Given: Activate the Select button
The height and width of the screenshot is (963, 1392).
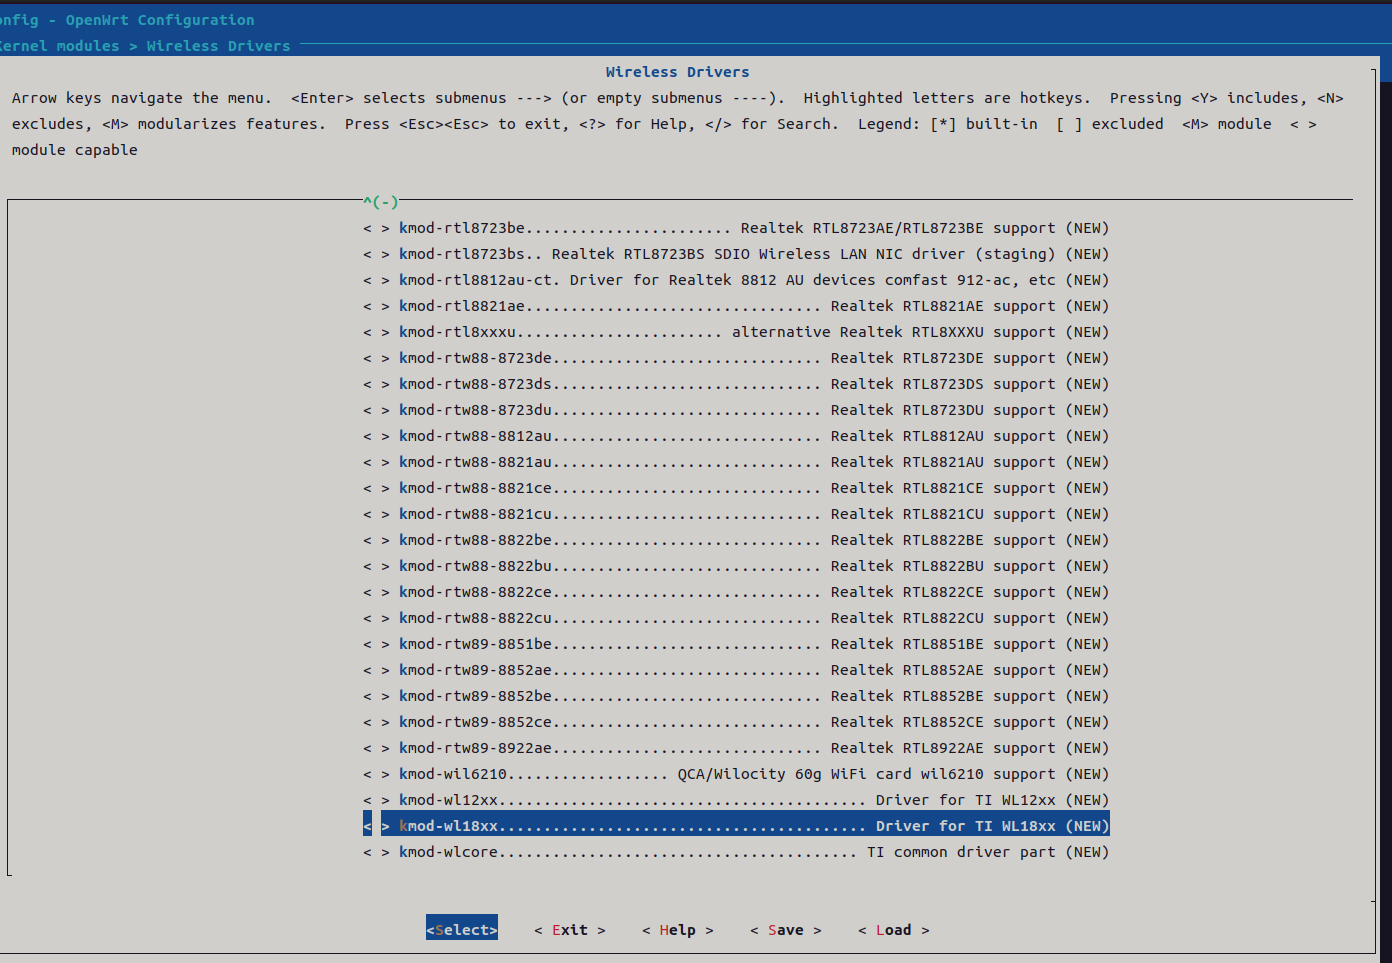Looking at the screenshot, I should coord(462,929).
